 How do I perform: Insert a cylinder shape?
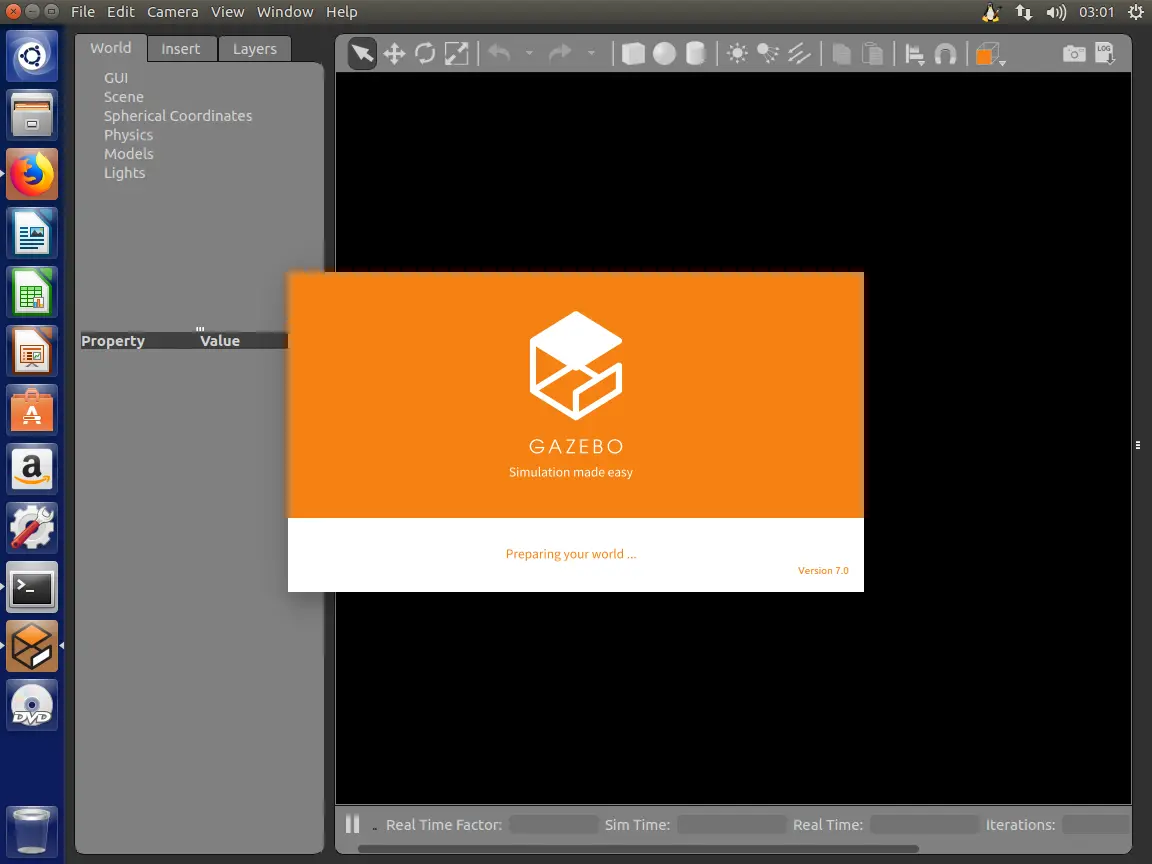tap(695, 54)
